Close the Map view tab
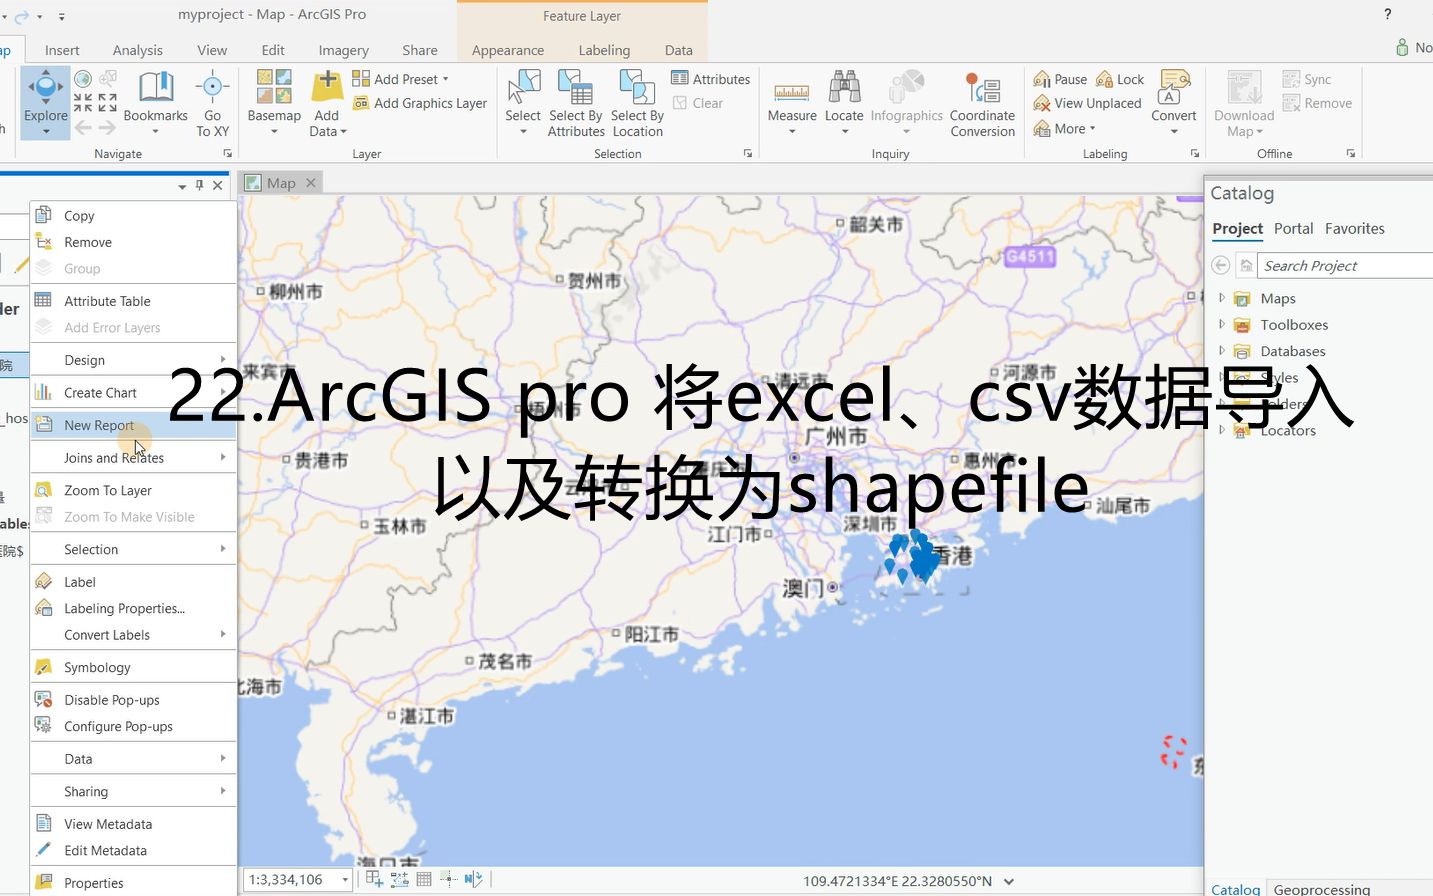The height and width of the screenshot is (896, 1433). 311,183
